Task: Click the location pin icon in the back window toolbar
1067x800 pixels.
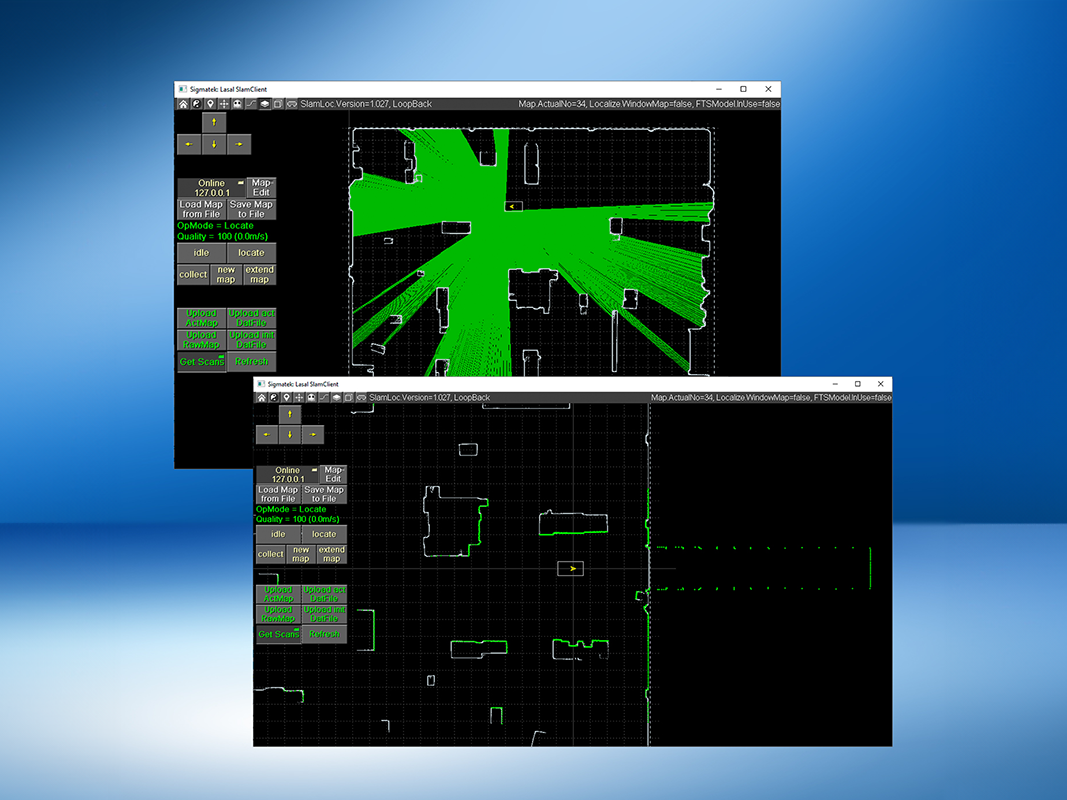Action: pyautogui.click(x=210, y=104)
